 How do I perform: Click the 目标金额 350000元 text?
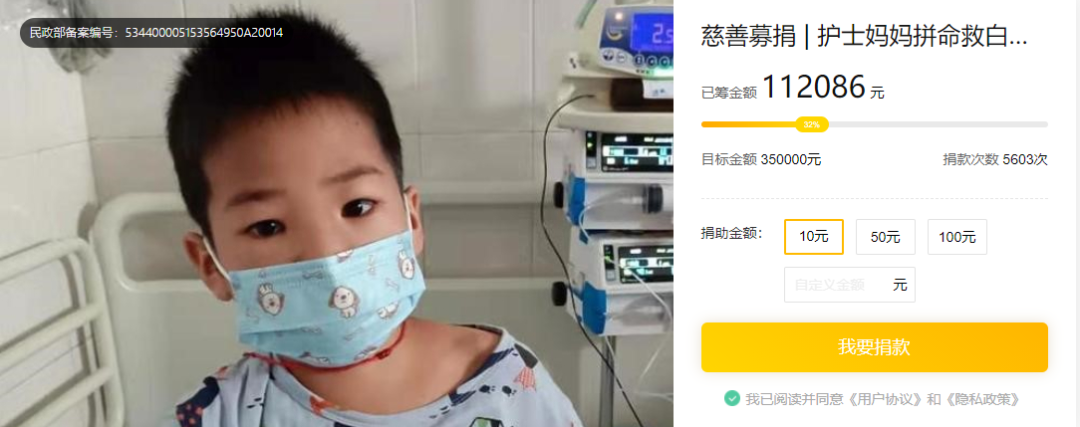[761, 160]
